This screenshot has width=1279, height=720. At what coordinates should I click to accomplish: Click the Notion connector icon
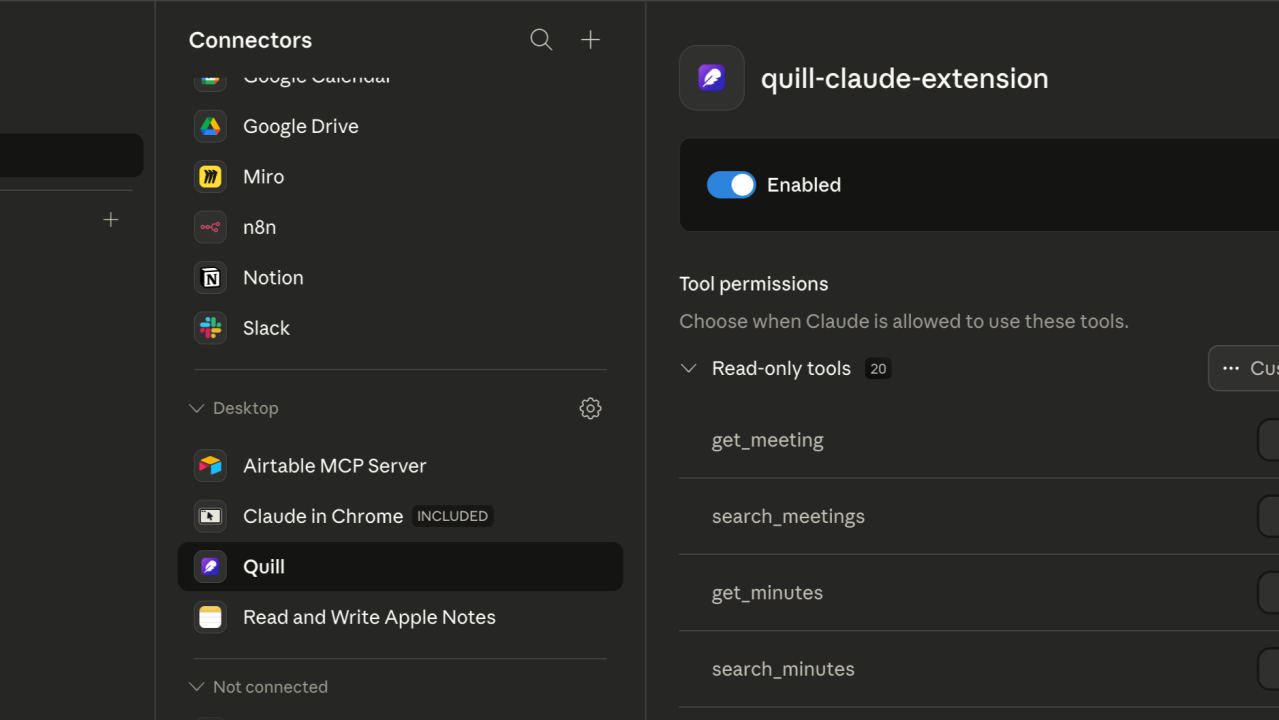pyautogui.click(x=210, y=278)
